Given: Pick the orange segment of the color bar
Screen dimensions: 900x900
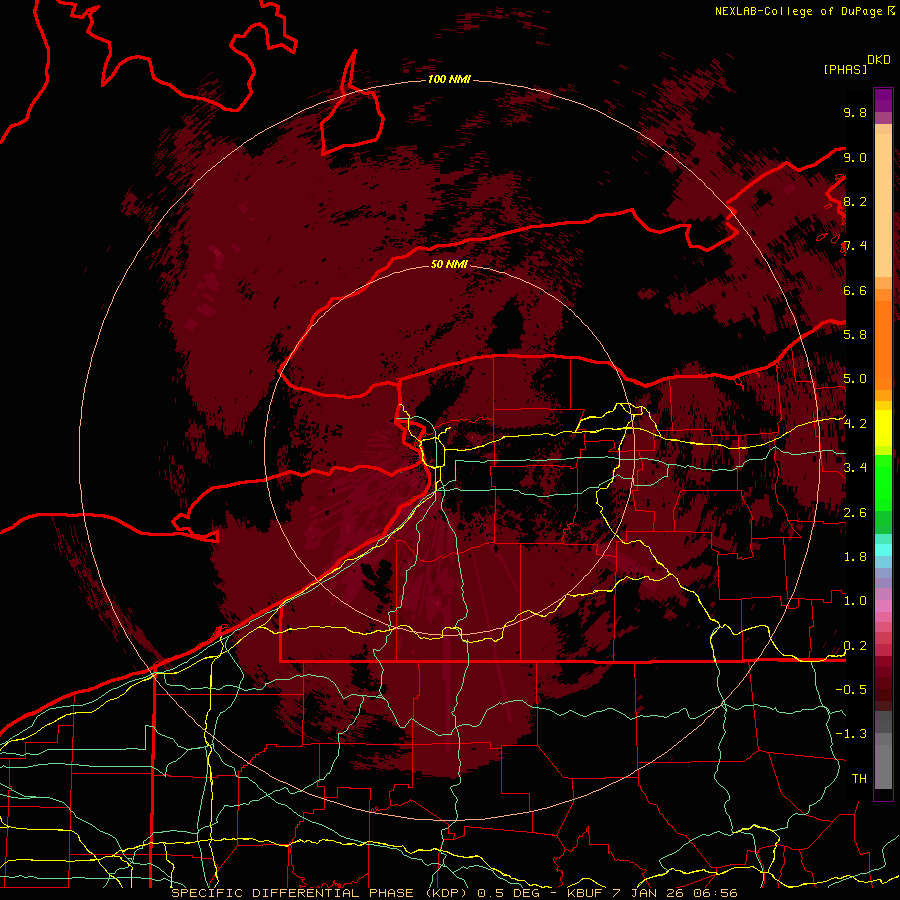Looking at the screenshot, I should click(883, 344).
